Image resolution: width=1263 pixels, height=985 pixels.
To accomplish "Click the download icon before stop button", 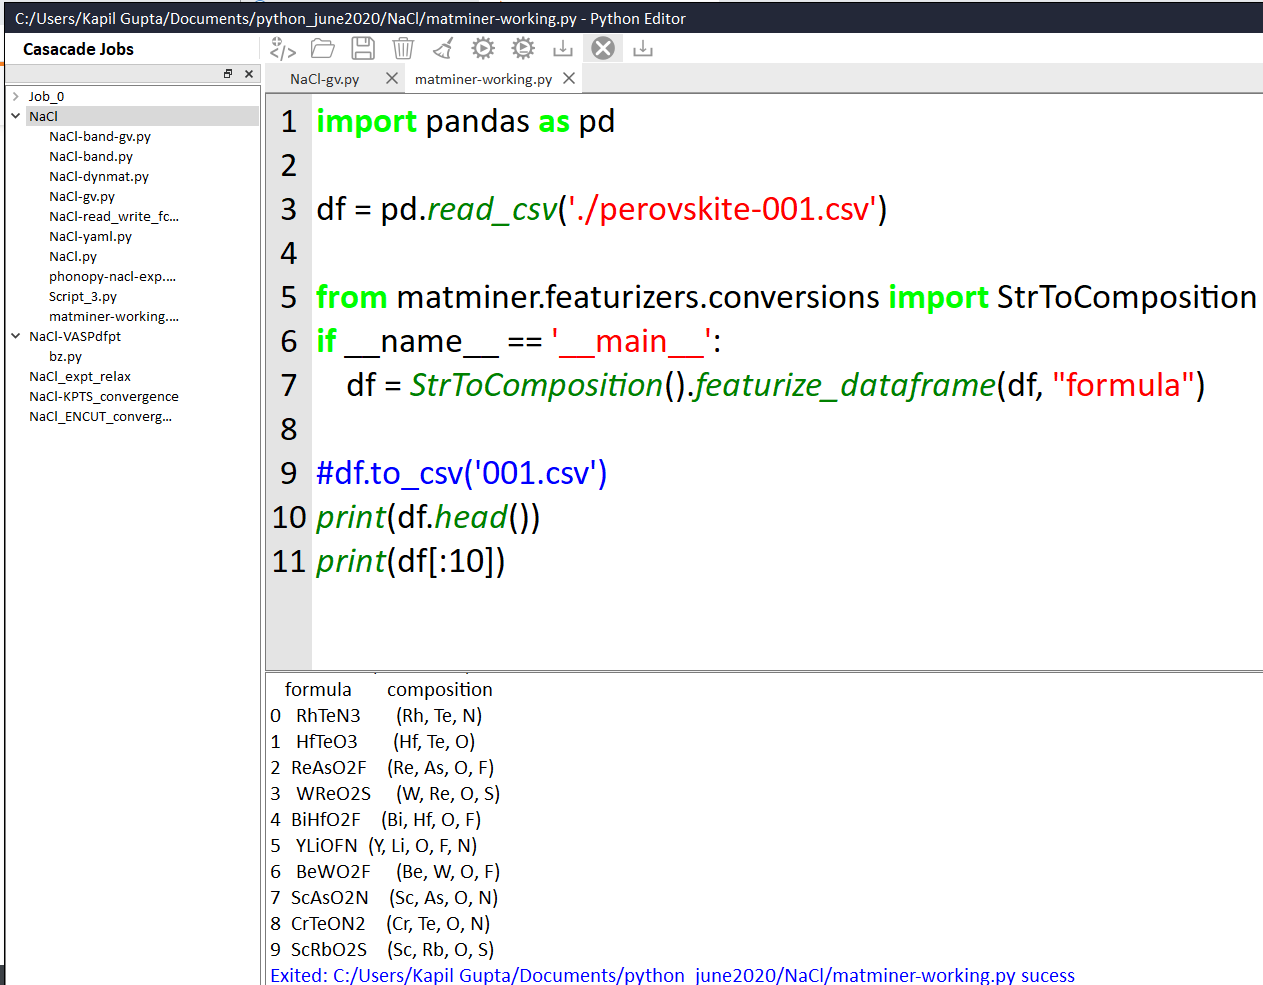I will 563,48.
